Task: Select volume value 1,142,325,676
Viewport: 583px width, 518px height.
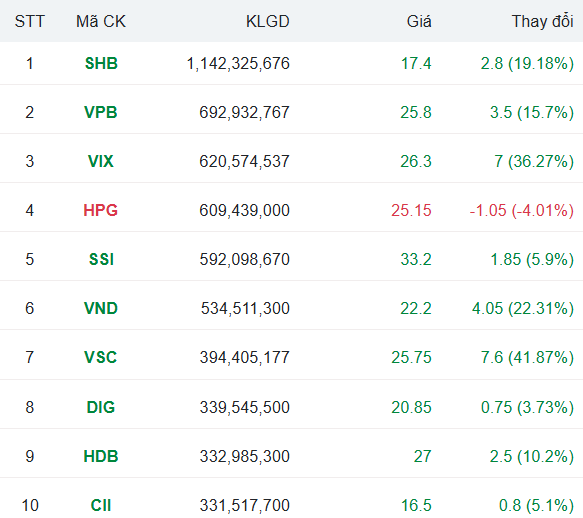Action: coord(238,64)
